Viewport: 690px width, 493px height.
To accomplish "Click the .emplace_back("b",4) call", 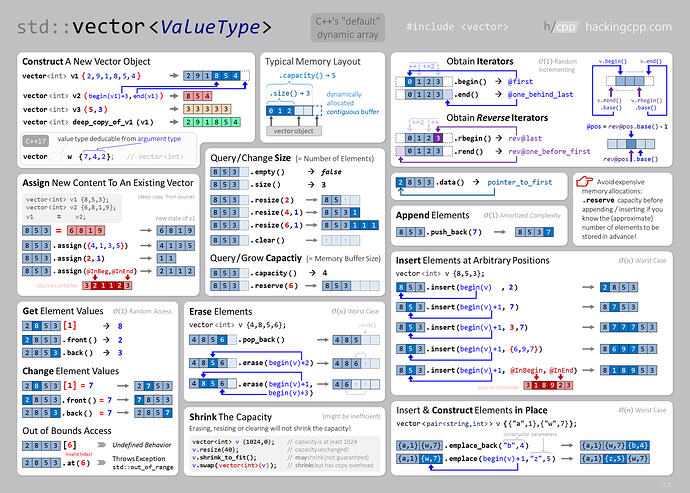I will pos(486,445).
